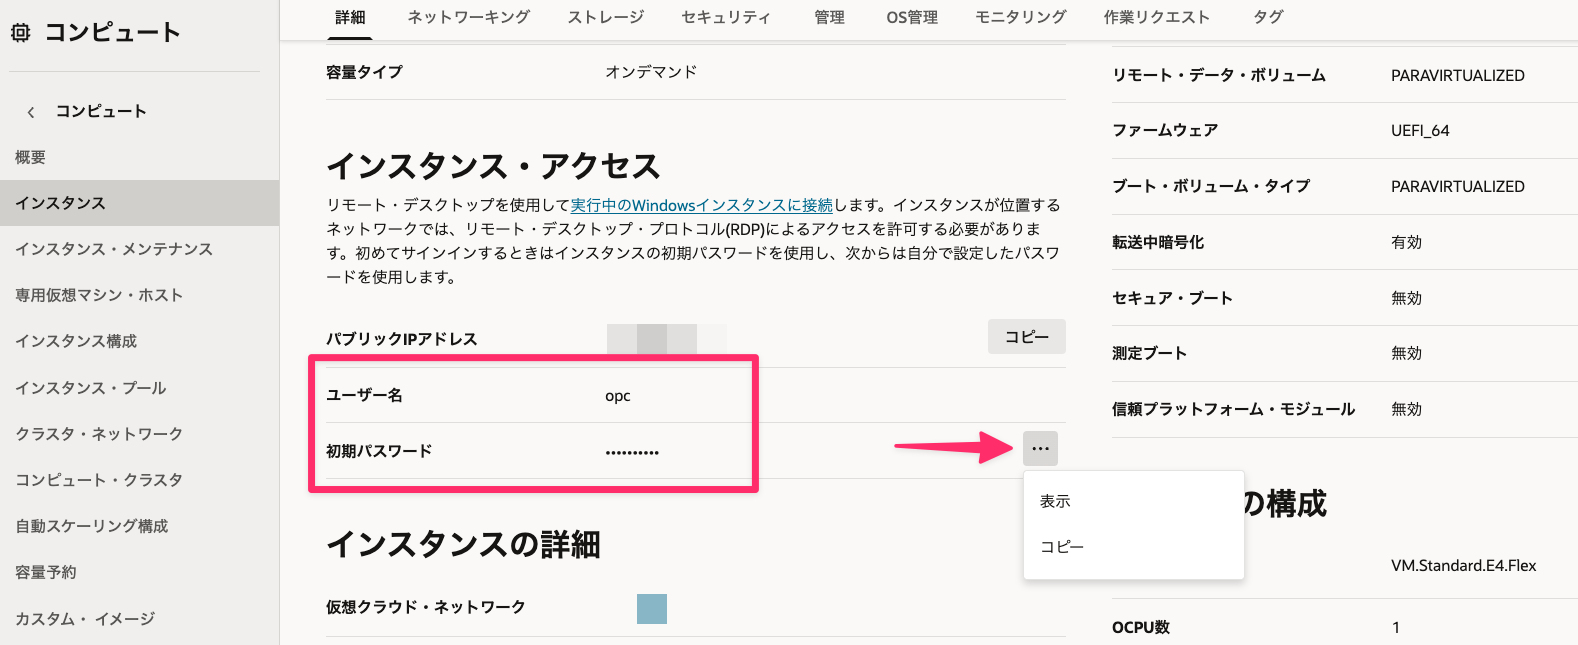Open 専用仮想マシン・ホスト in sidebar
Screen dimensions: 1578x645
click(99, 295)
